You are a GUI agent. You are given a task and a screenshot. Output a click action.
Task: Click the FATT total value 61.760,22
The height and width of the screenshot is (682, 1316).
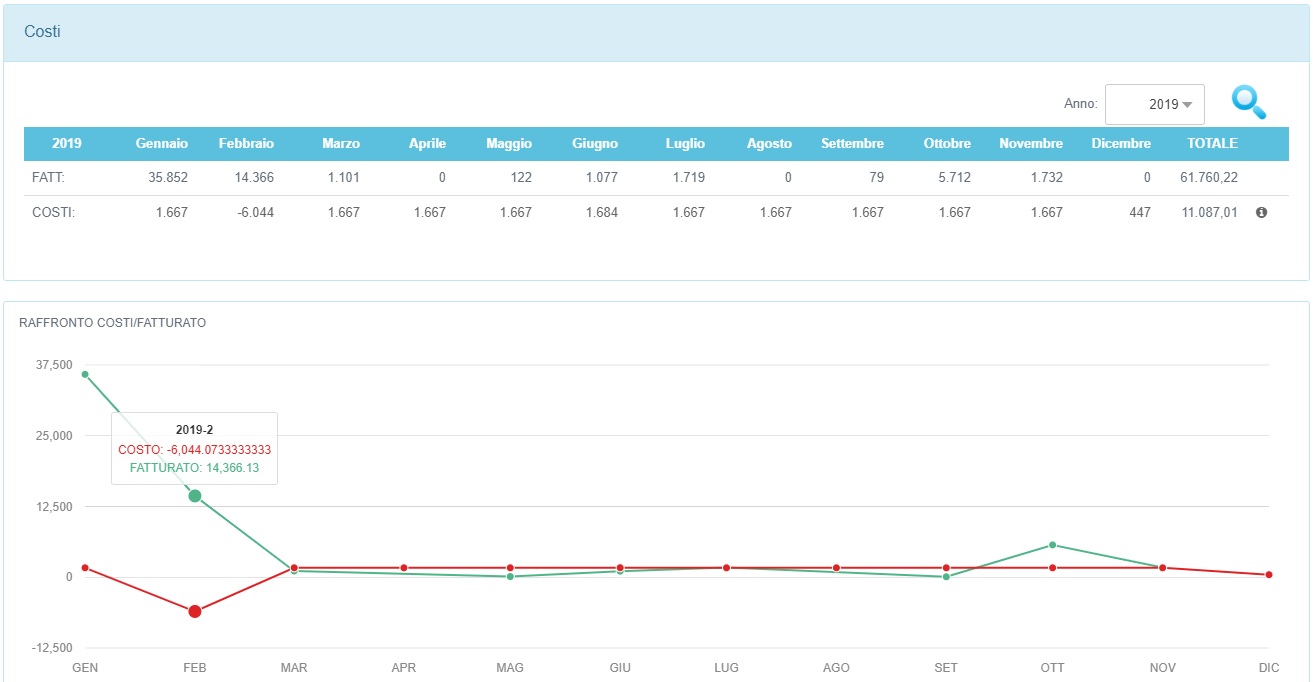coord(1208,177)
